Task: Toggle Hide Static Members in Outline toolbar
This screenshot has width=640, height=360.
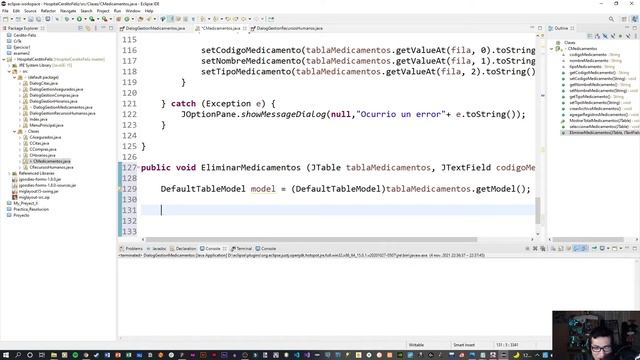Action: (613, 36)
